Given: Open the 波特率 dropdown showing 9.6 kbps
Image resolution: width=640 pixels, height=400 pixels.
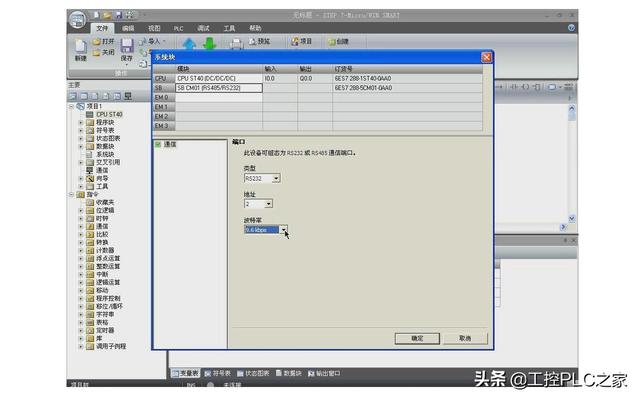Looking at the screenshot, I should [x=283, y=230].
